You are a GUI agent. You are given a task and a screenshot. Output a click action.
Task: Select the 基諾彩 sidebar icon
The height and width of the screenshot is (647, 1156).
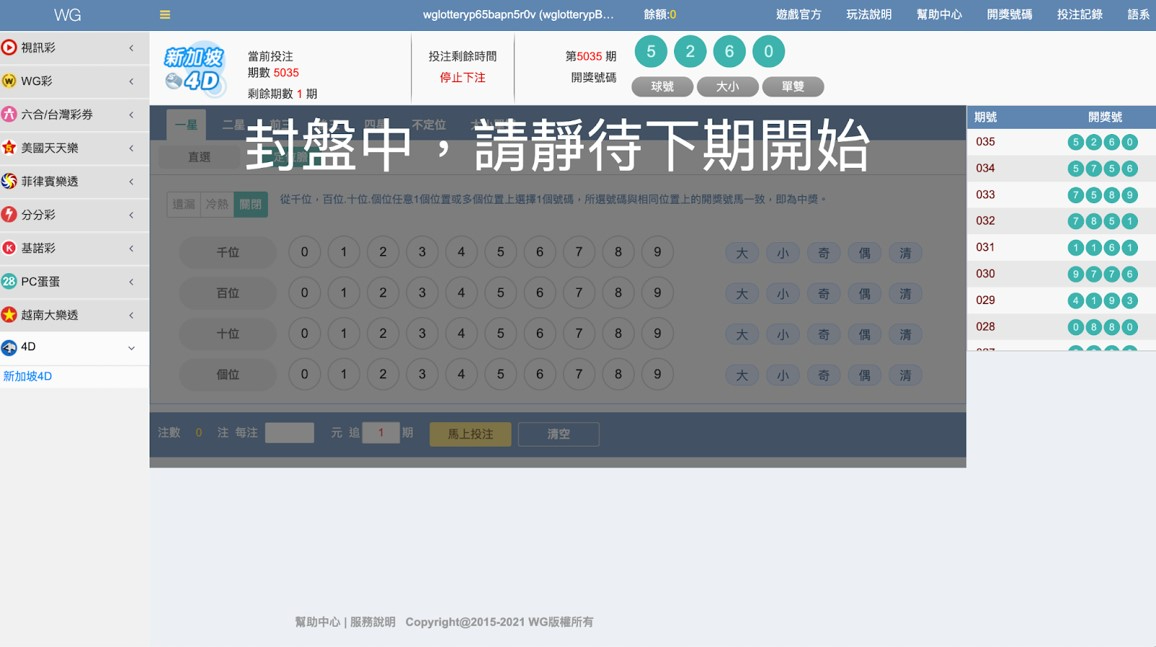[9, 248]
